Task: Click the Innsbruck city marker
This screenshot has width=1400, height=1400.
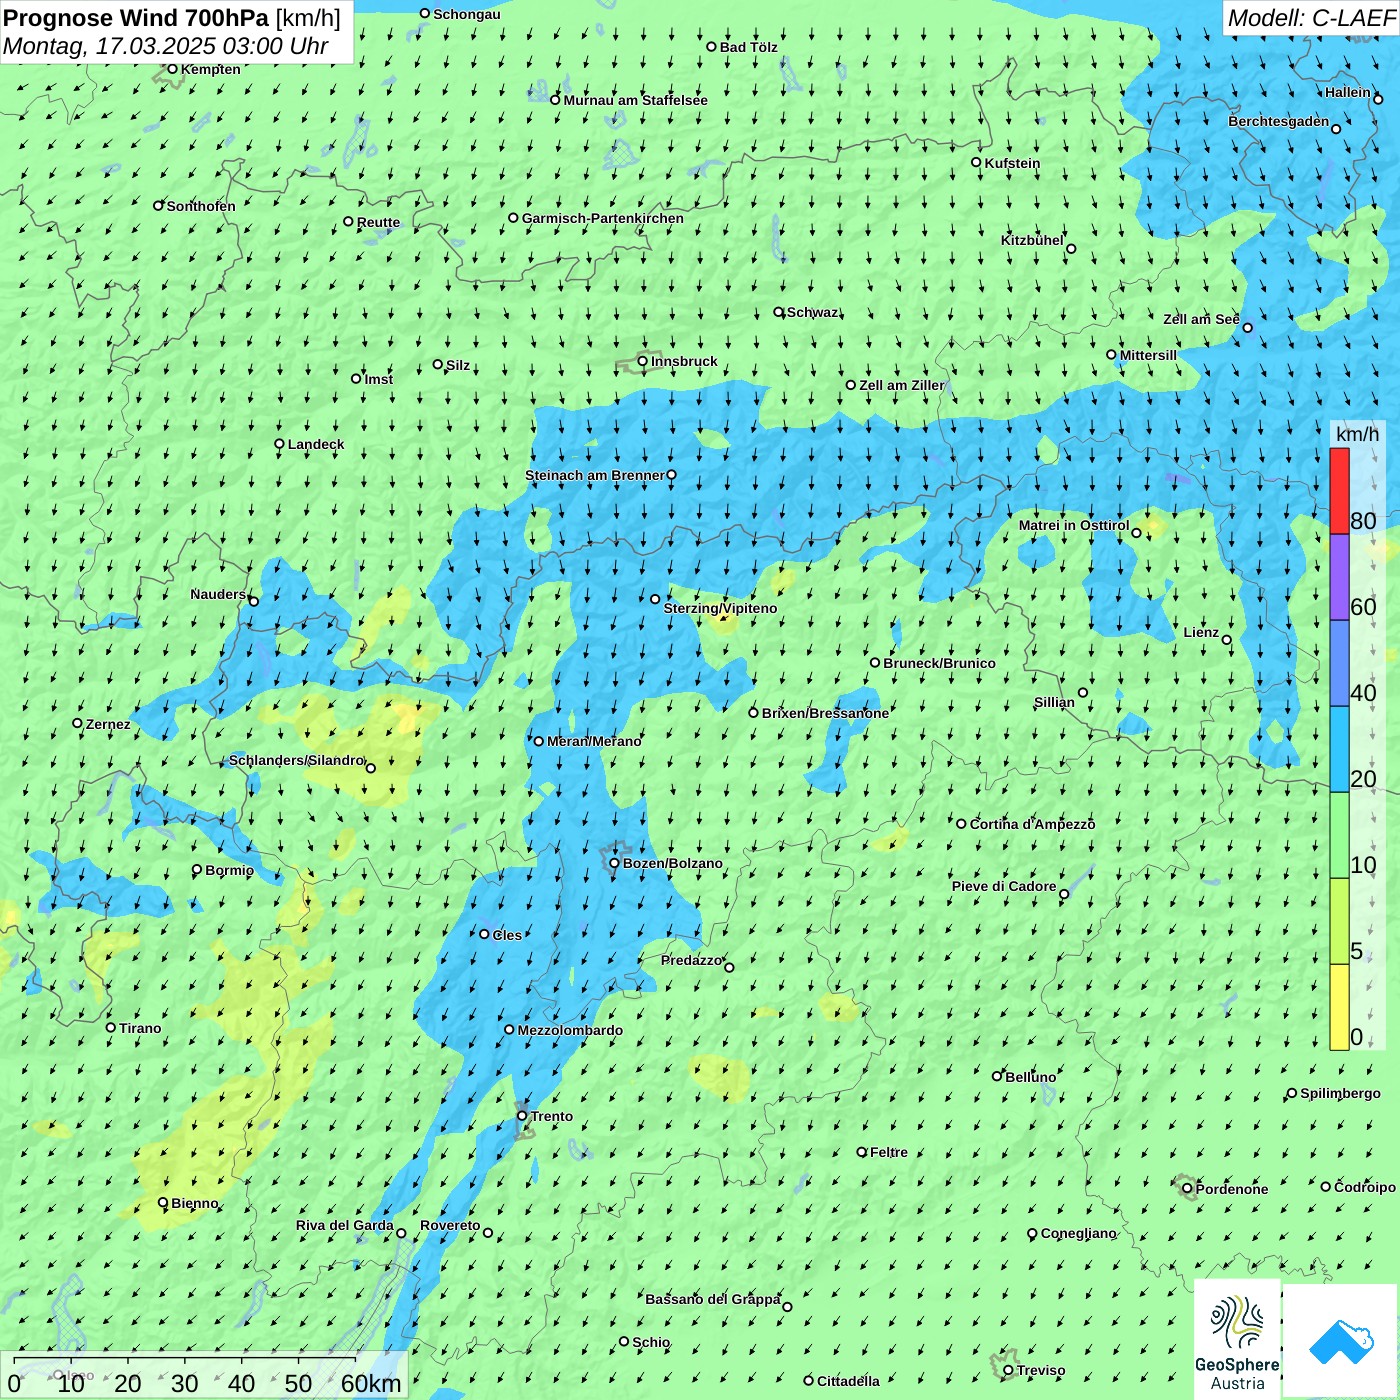Action: point(643,361)
